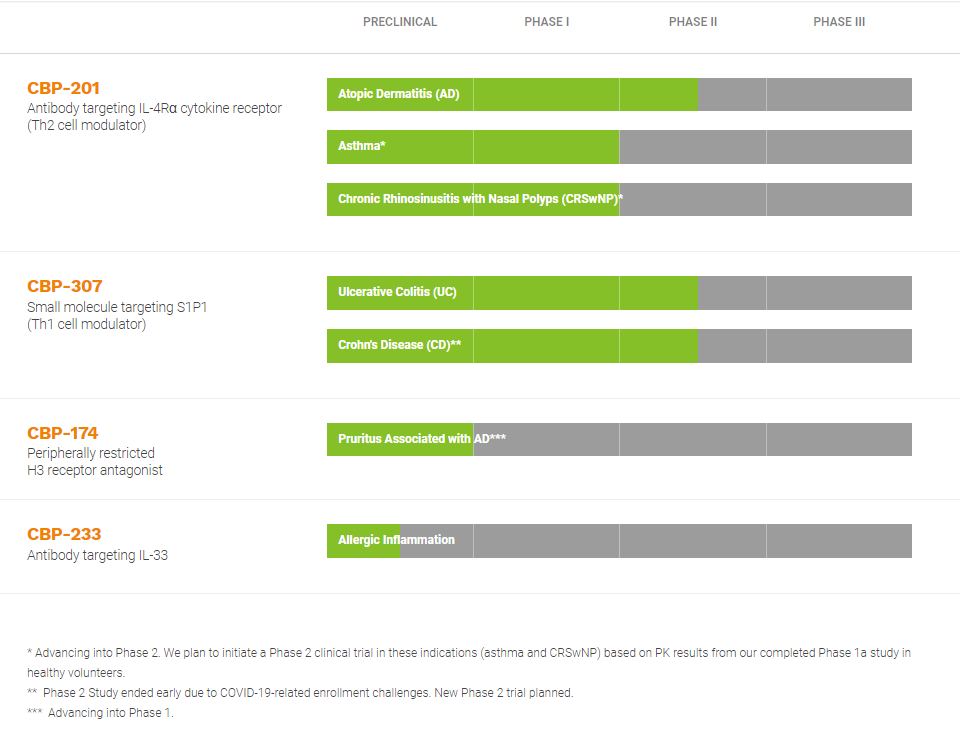The width and height of the screenshot is (960, 734).
Task: Click the Atopic Dermatitis (AD) bar label
Action: point(398,94)
